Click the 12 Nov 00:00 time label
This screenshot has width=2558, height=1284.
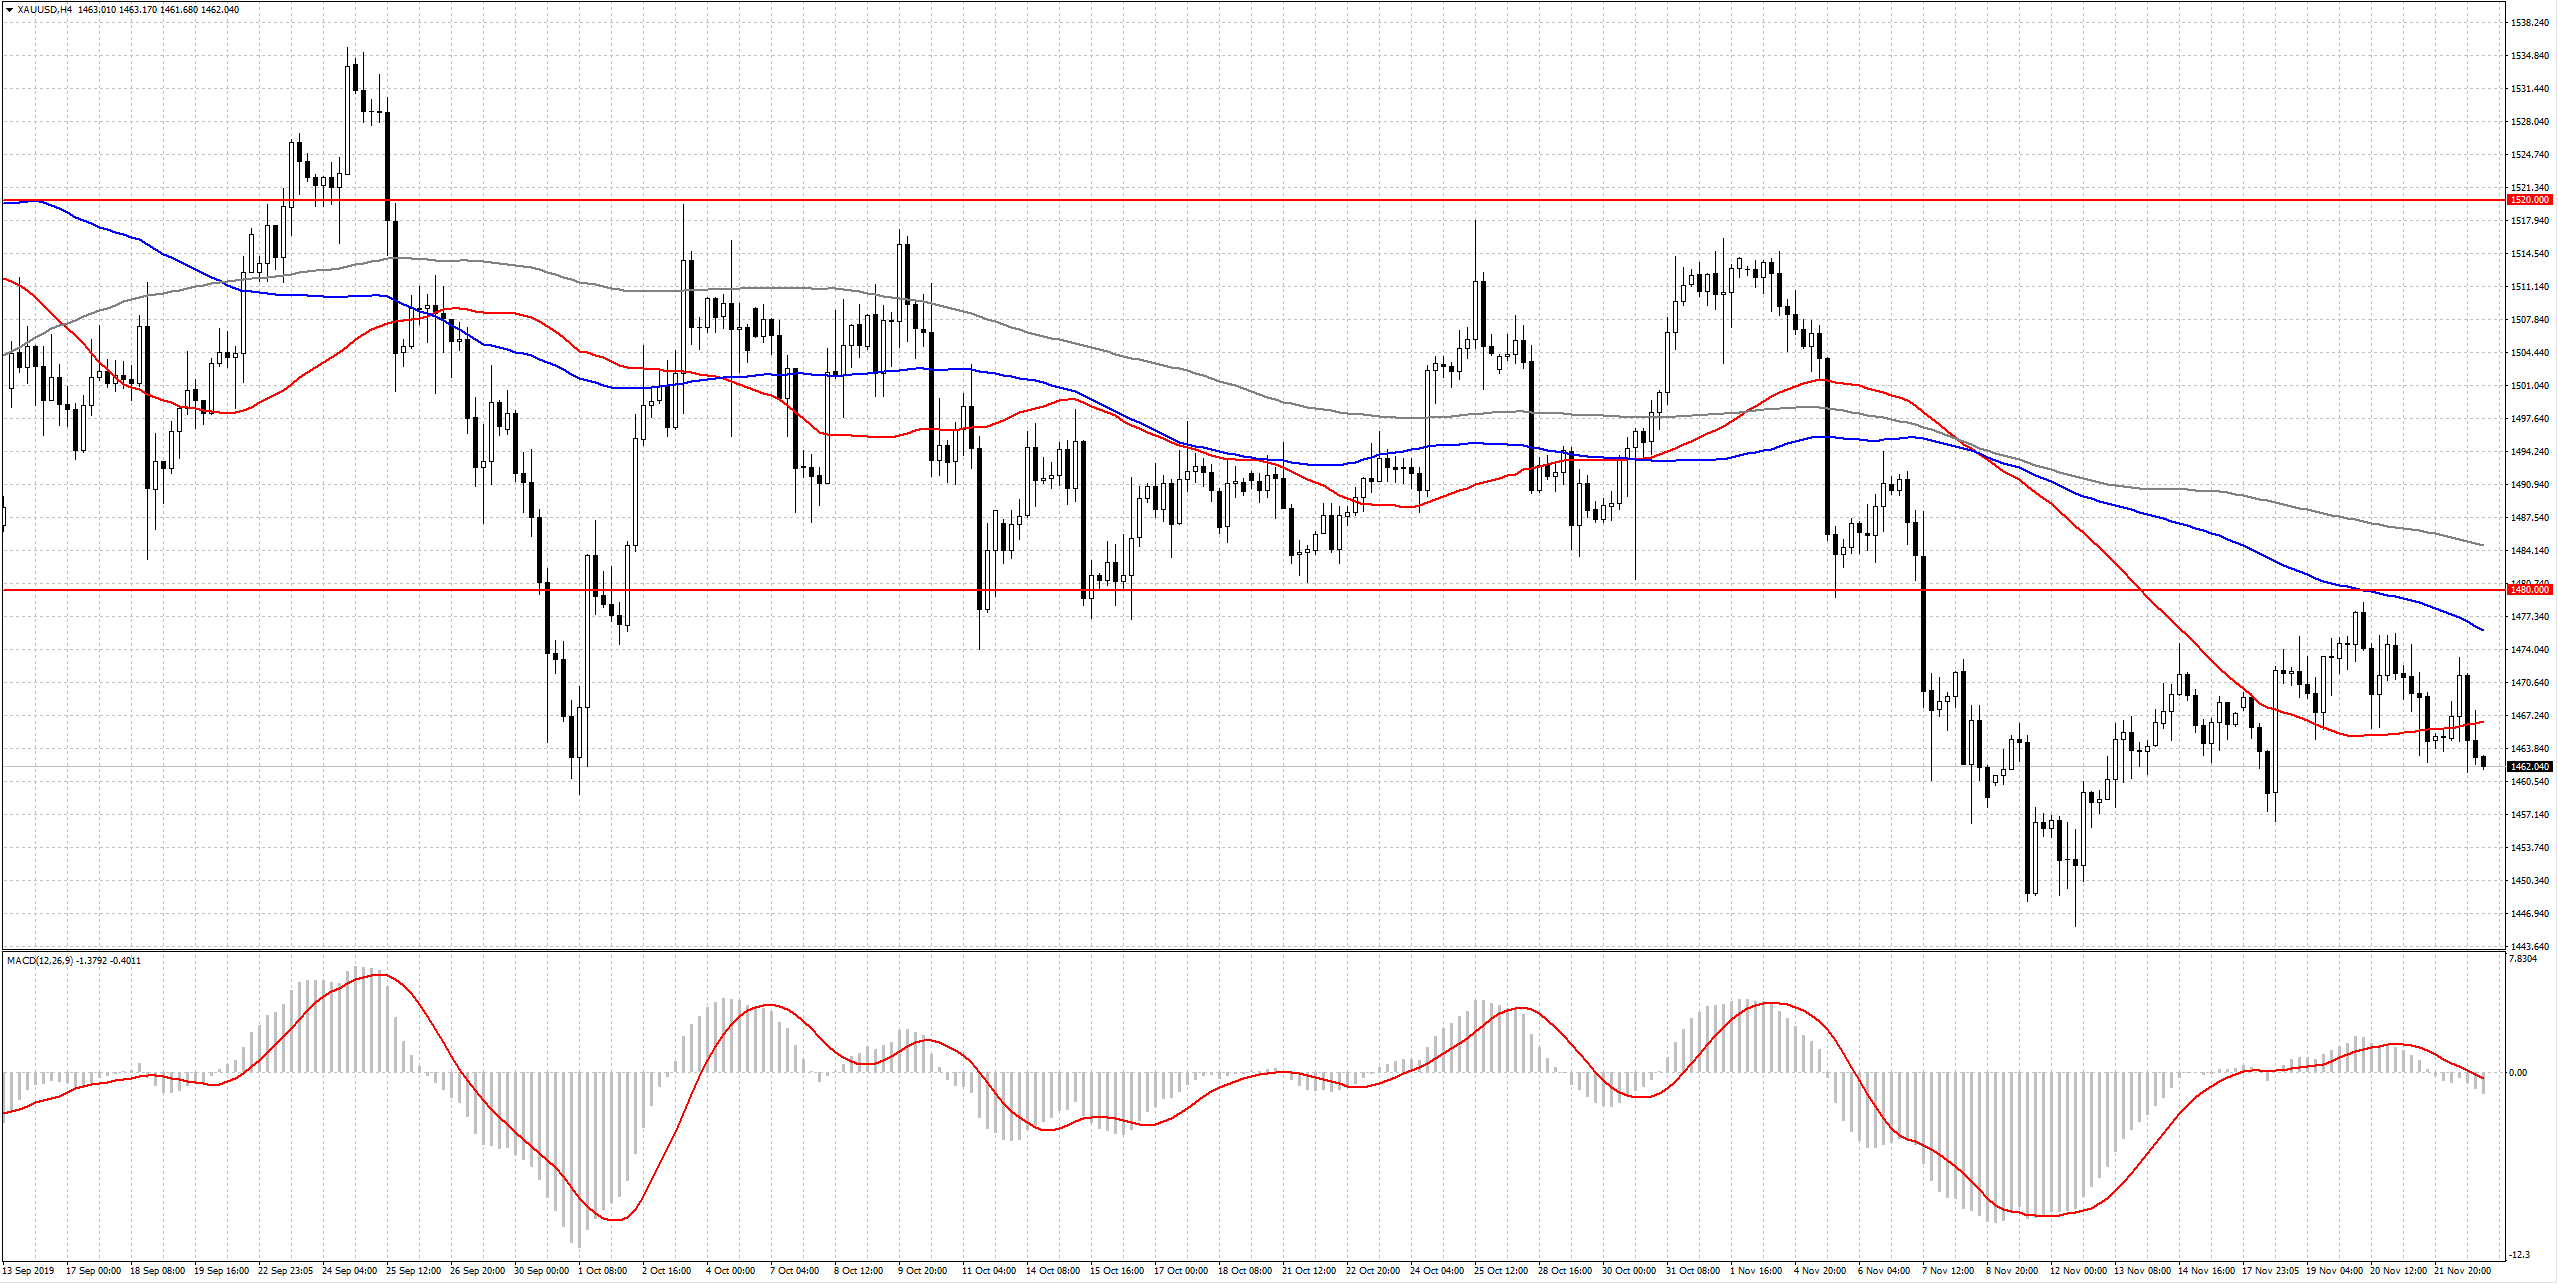[x=2077, y=1271]
